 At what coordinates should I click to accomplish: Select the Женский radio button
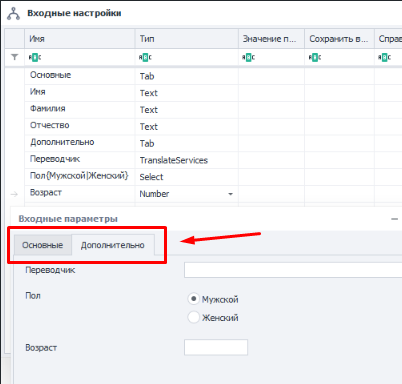(193, 317)
